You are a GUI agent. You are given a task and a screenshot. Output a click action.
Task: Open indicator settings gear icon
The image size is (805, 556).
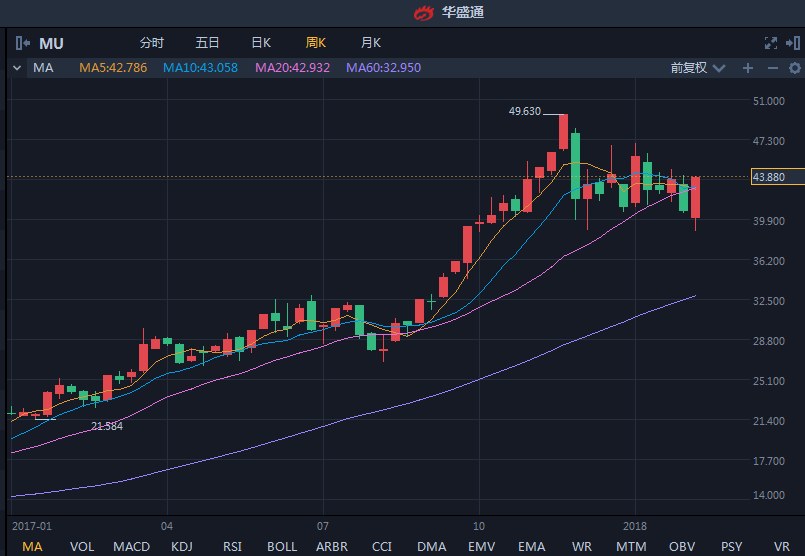pyautogui.click(x=793, y=68)
